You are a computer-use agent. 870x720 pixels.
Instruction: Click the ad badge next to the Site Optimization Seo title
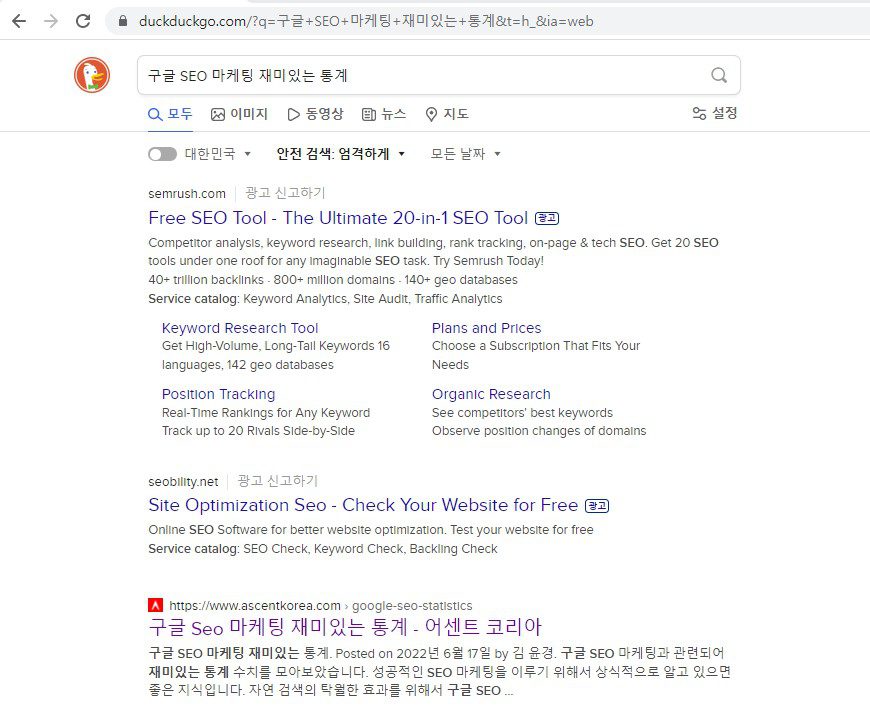pos(597,505)
